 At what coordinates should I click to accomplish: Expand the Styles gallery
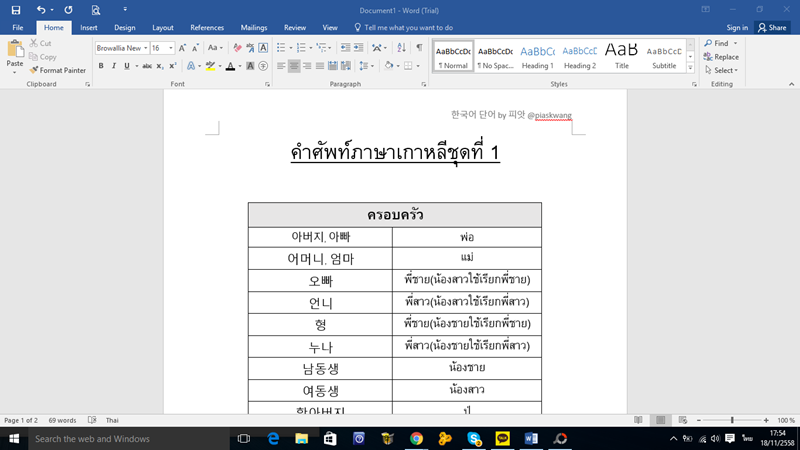point(690,68)
